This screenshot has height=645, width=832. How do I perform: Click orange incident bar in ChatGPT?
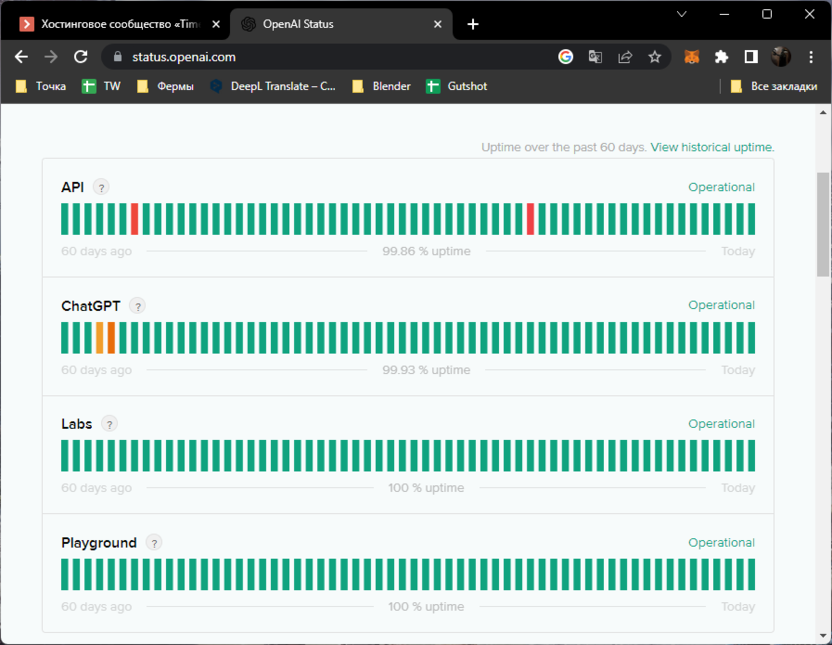(111, 337)
